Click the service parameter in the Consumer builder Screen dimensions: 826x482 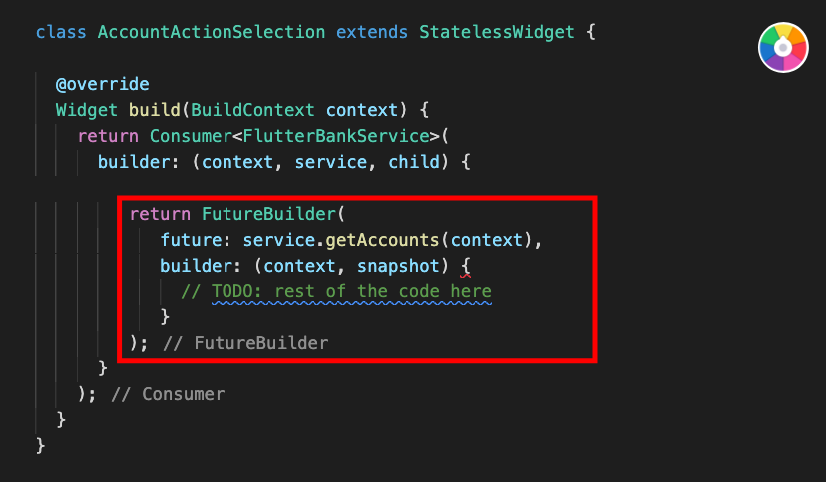[x=330, y=162]
